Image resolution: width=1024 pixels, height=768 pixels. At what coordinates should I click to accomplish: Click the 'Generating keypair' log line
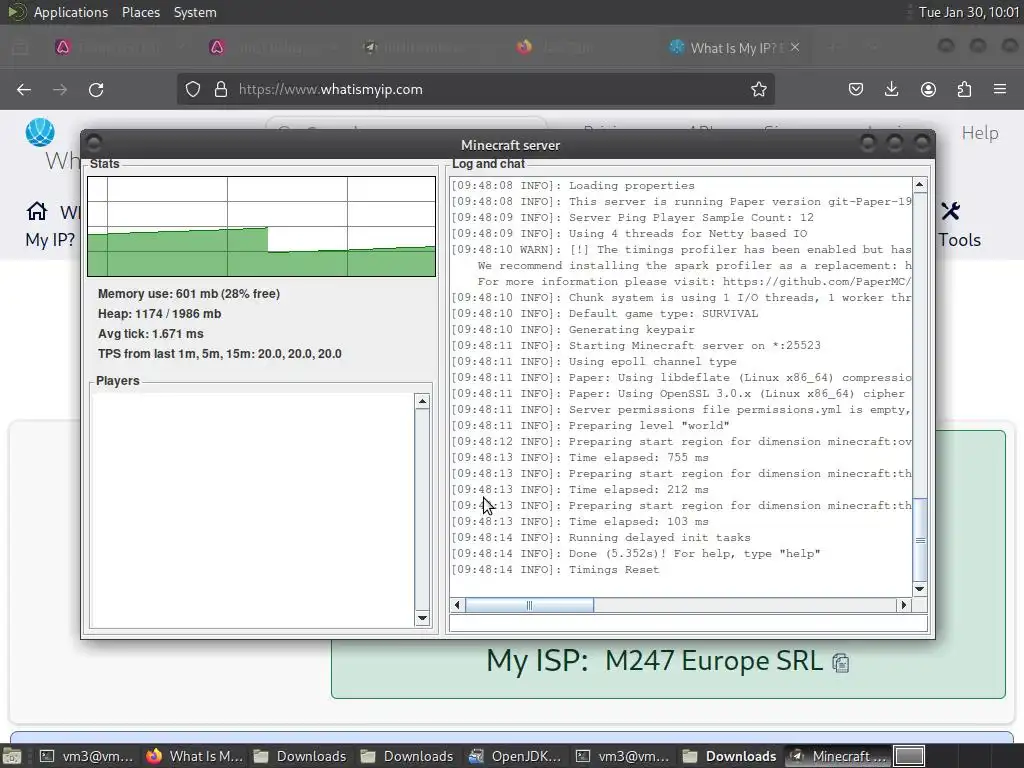573,330
